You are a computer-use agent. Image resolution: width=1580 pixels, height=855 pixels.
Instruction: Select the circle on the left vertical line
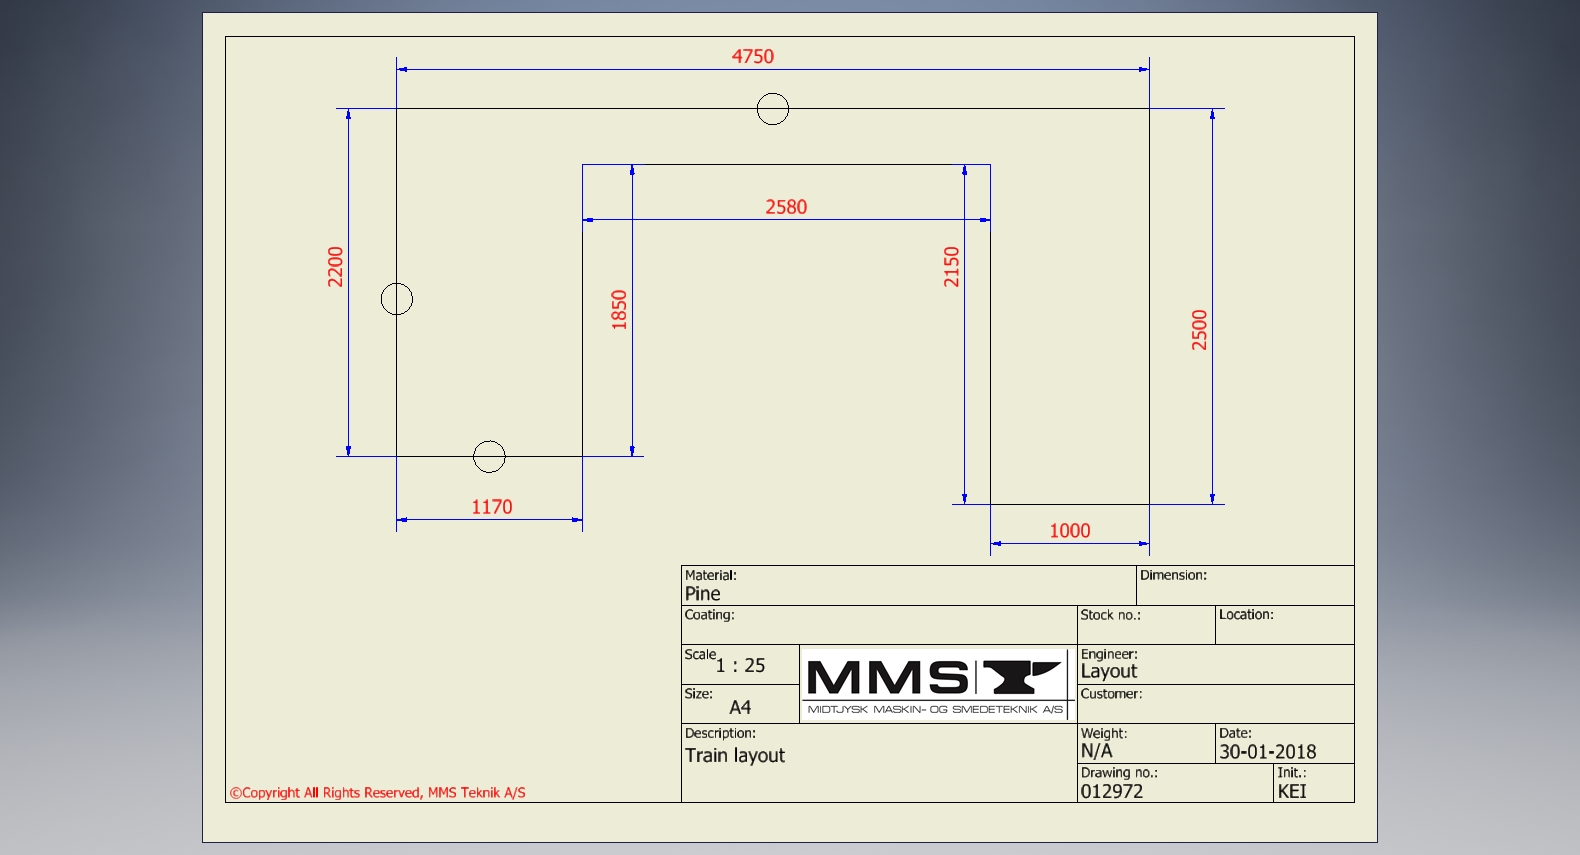397,299
